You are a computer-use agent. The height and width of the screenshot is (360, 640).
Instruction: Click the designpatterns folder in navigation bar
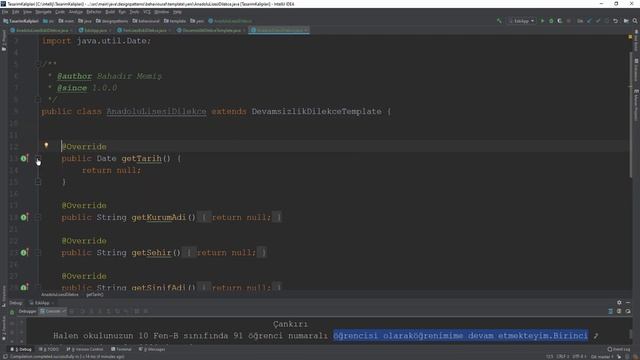112,21
